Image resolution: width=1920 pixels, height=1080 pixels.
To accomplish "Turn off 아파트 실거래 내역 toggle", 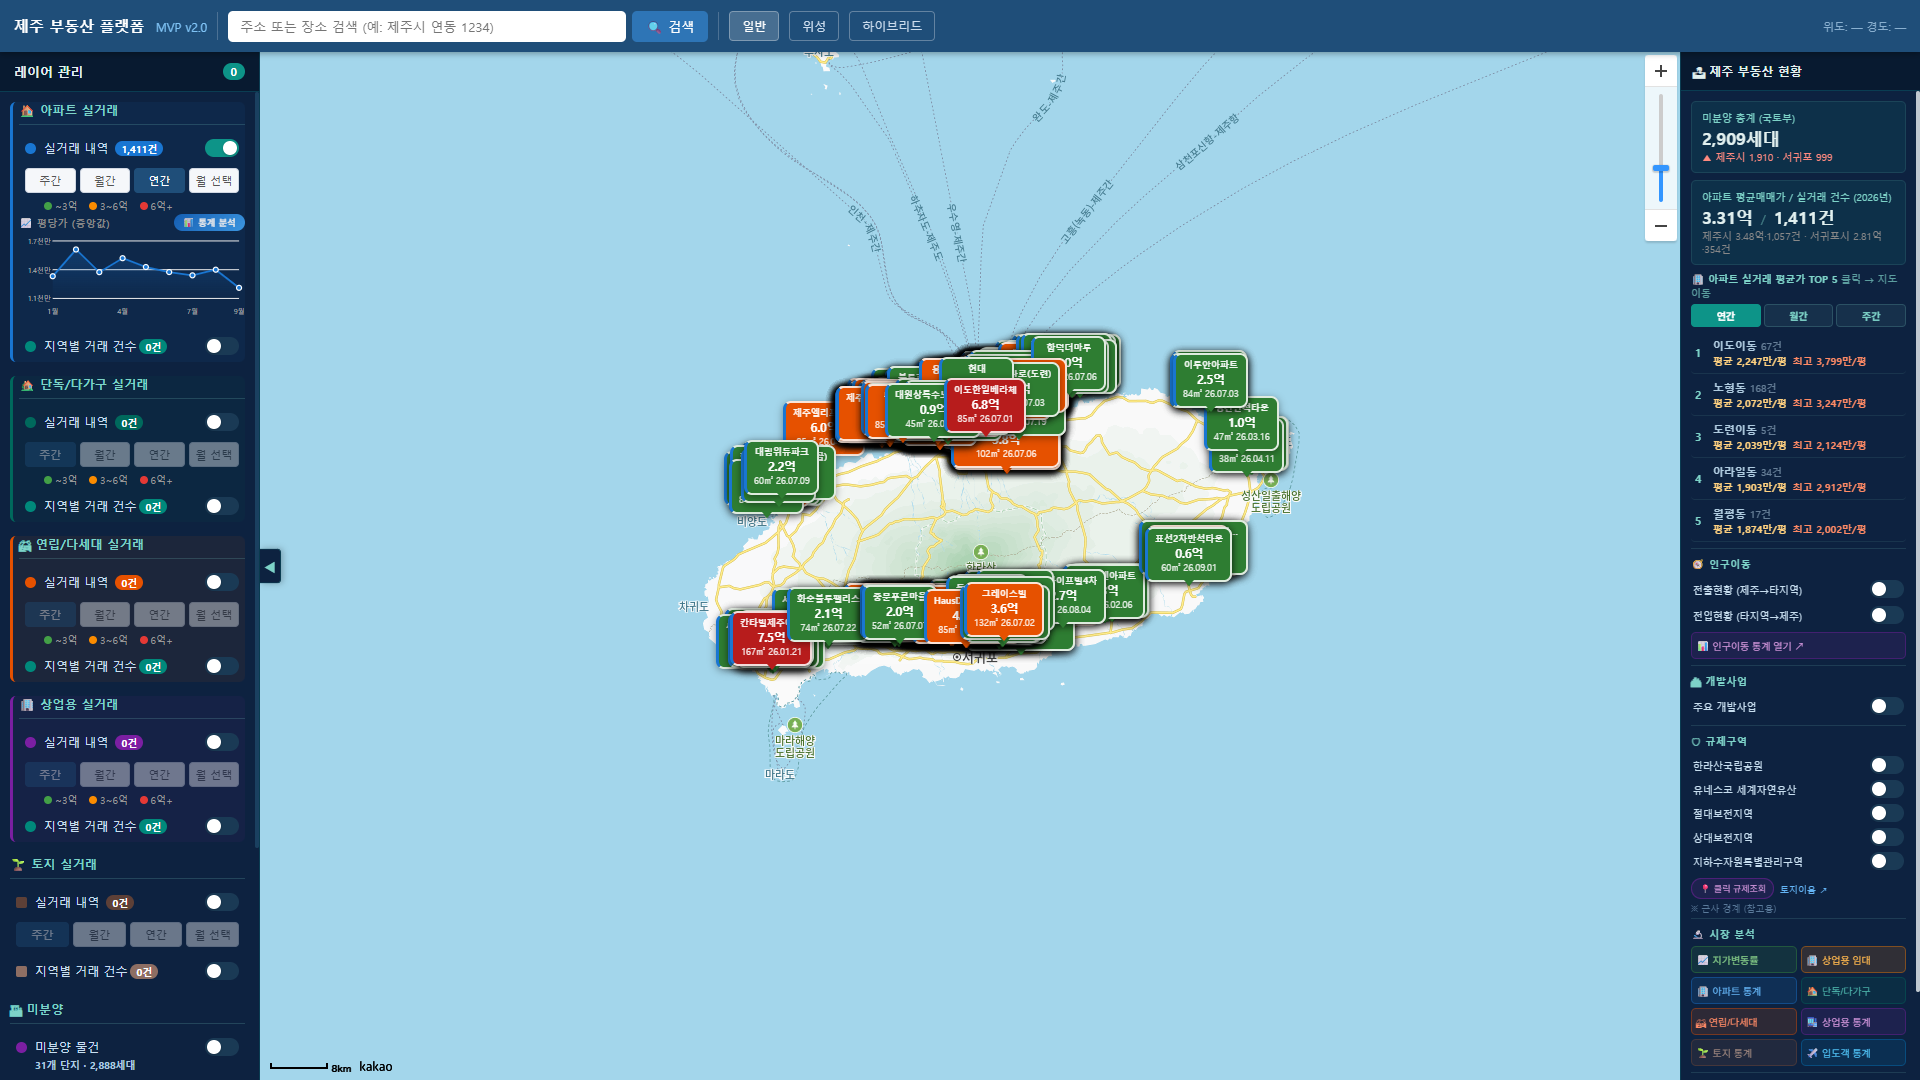I will click(222, 149).
